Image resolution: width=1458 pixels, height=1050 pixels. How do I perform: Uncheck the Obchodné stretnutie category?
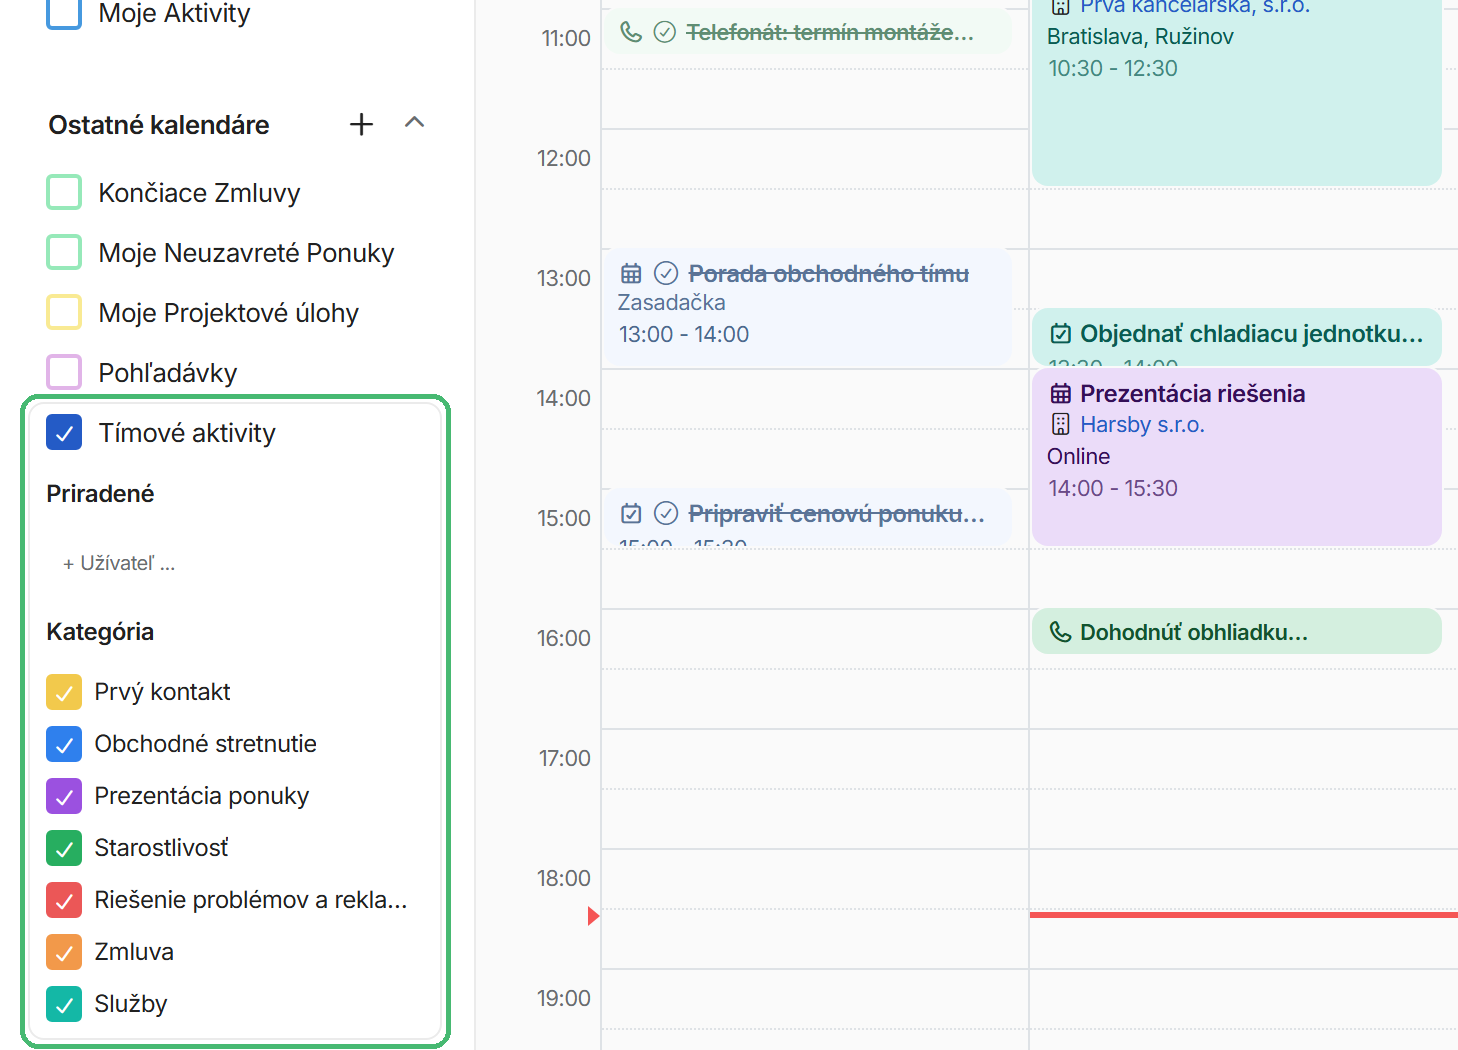(64, 744)
